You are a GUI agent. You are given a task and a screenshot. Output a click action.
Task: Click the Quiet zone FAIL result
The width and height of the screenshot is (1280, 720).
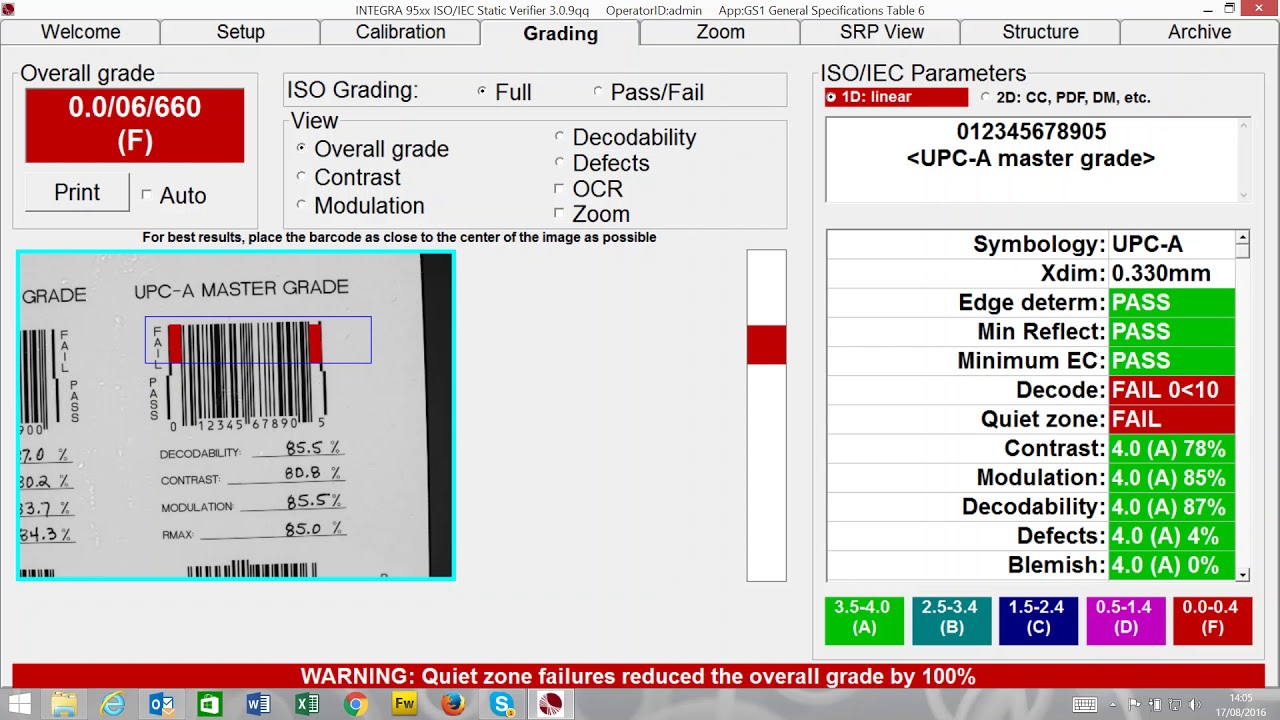click(1172, 419)
